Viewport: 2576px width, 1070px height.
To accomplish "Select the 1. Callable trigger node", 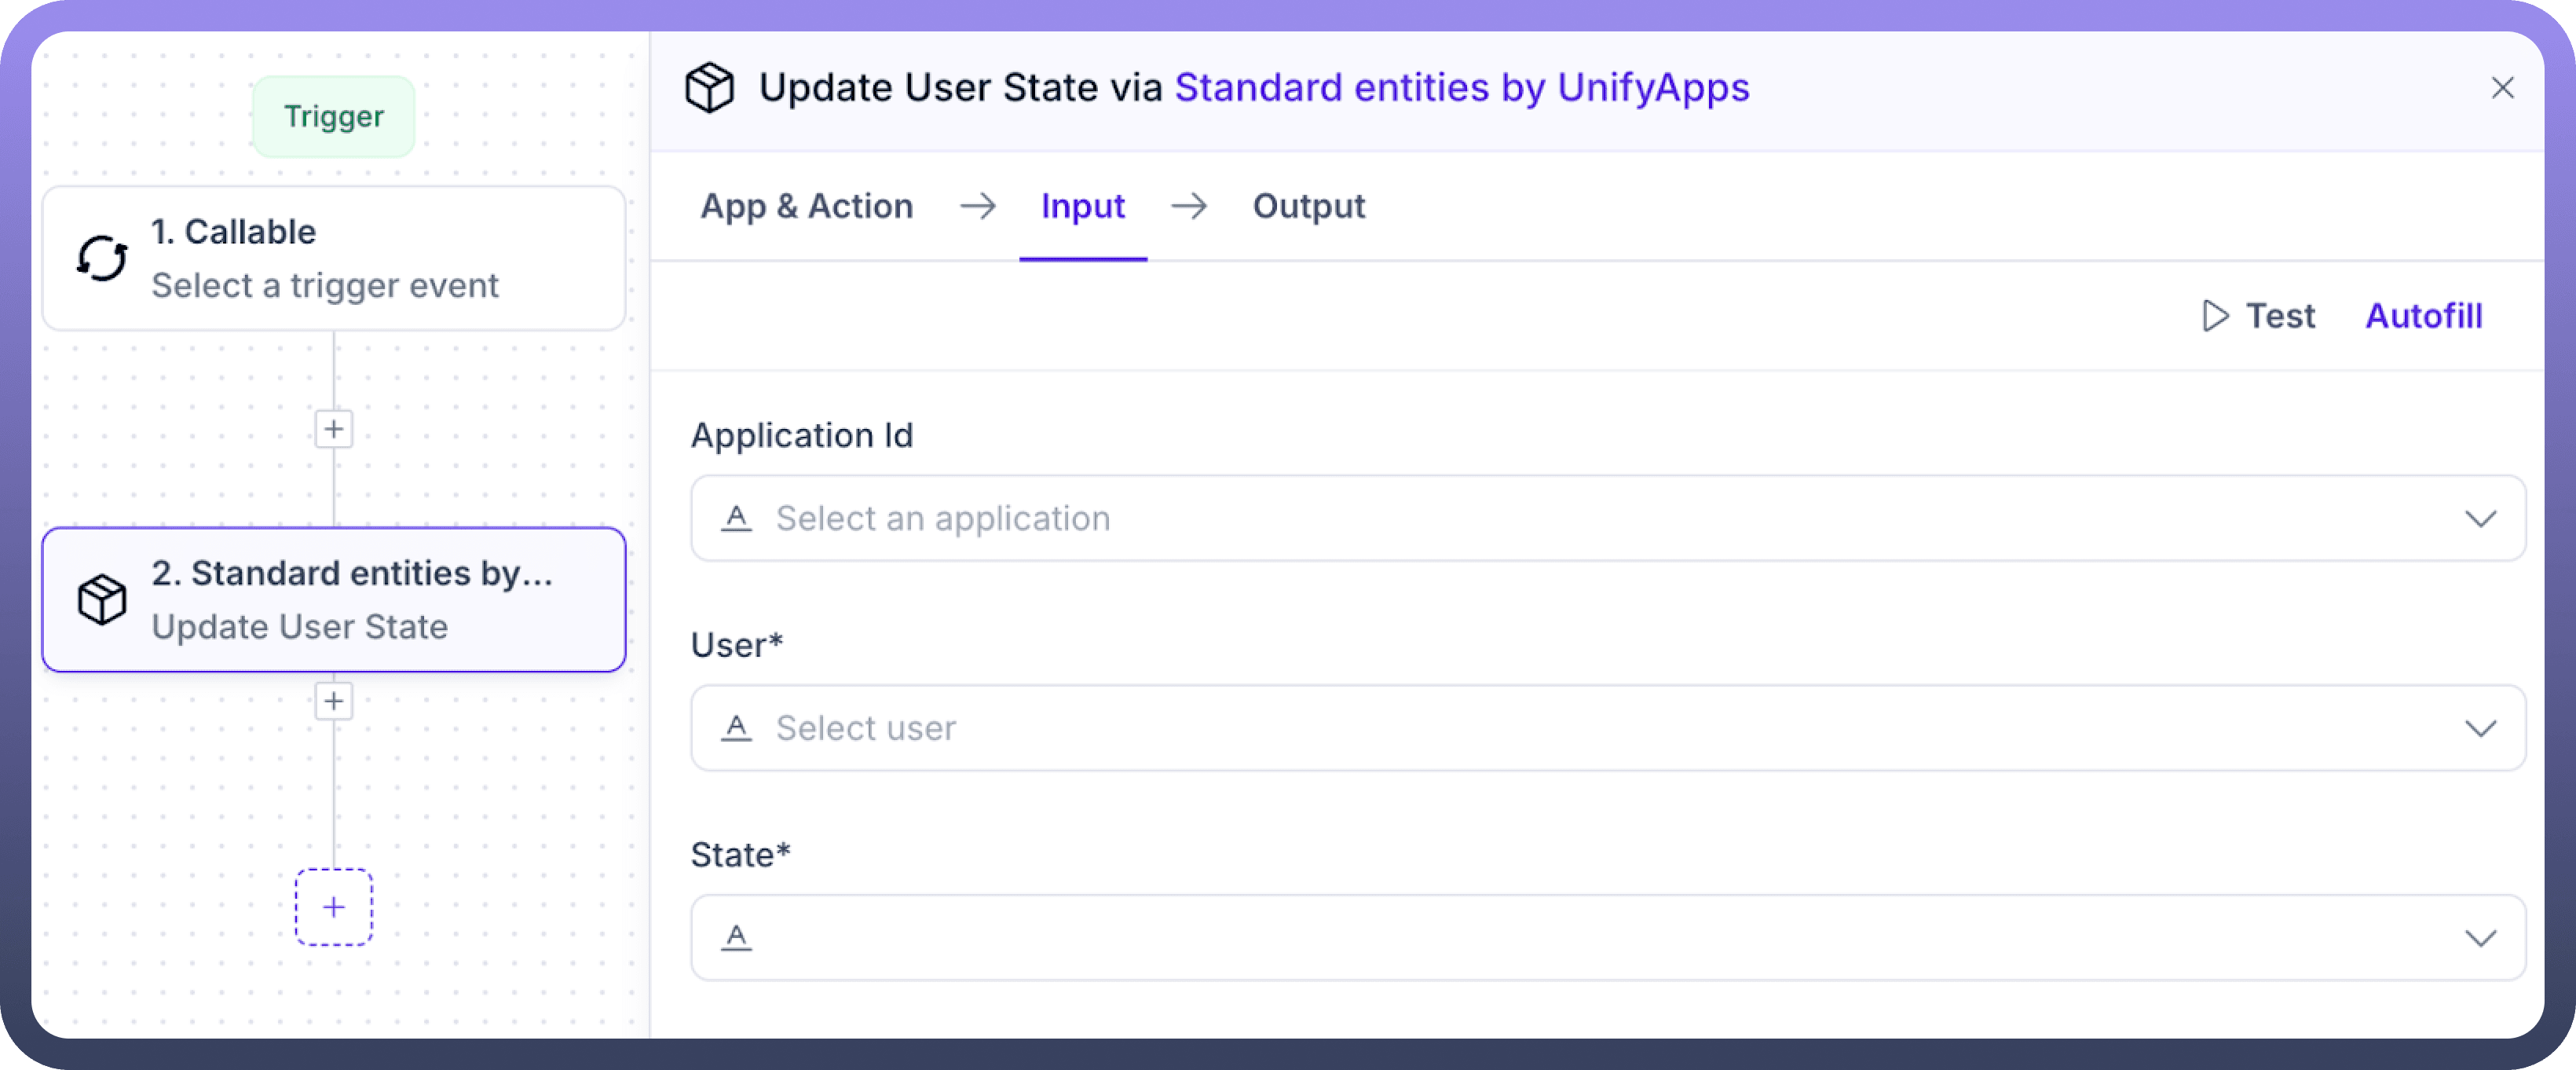I will pyautogui.click(x=334, y=259).
